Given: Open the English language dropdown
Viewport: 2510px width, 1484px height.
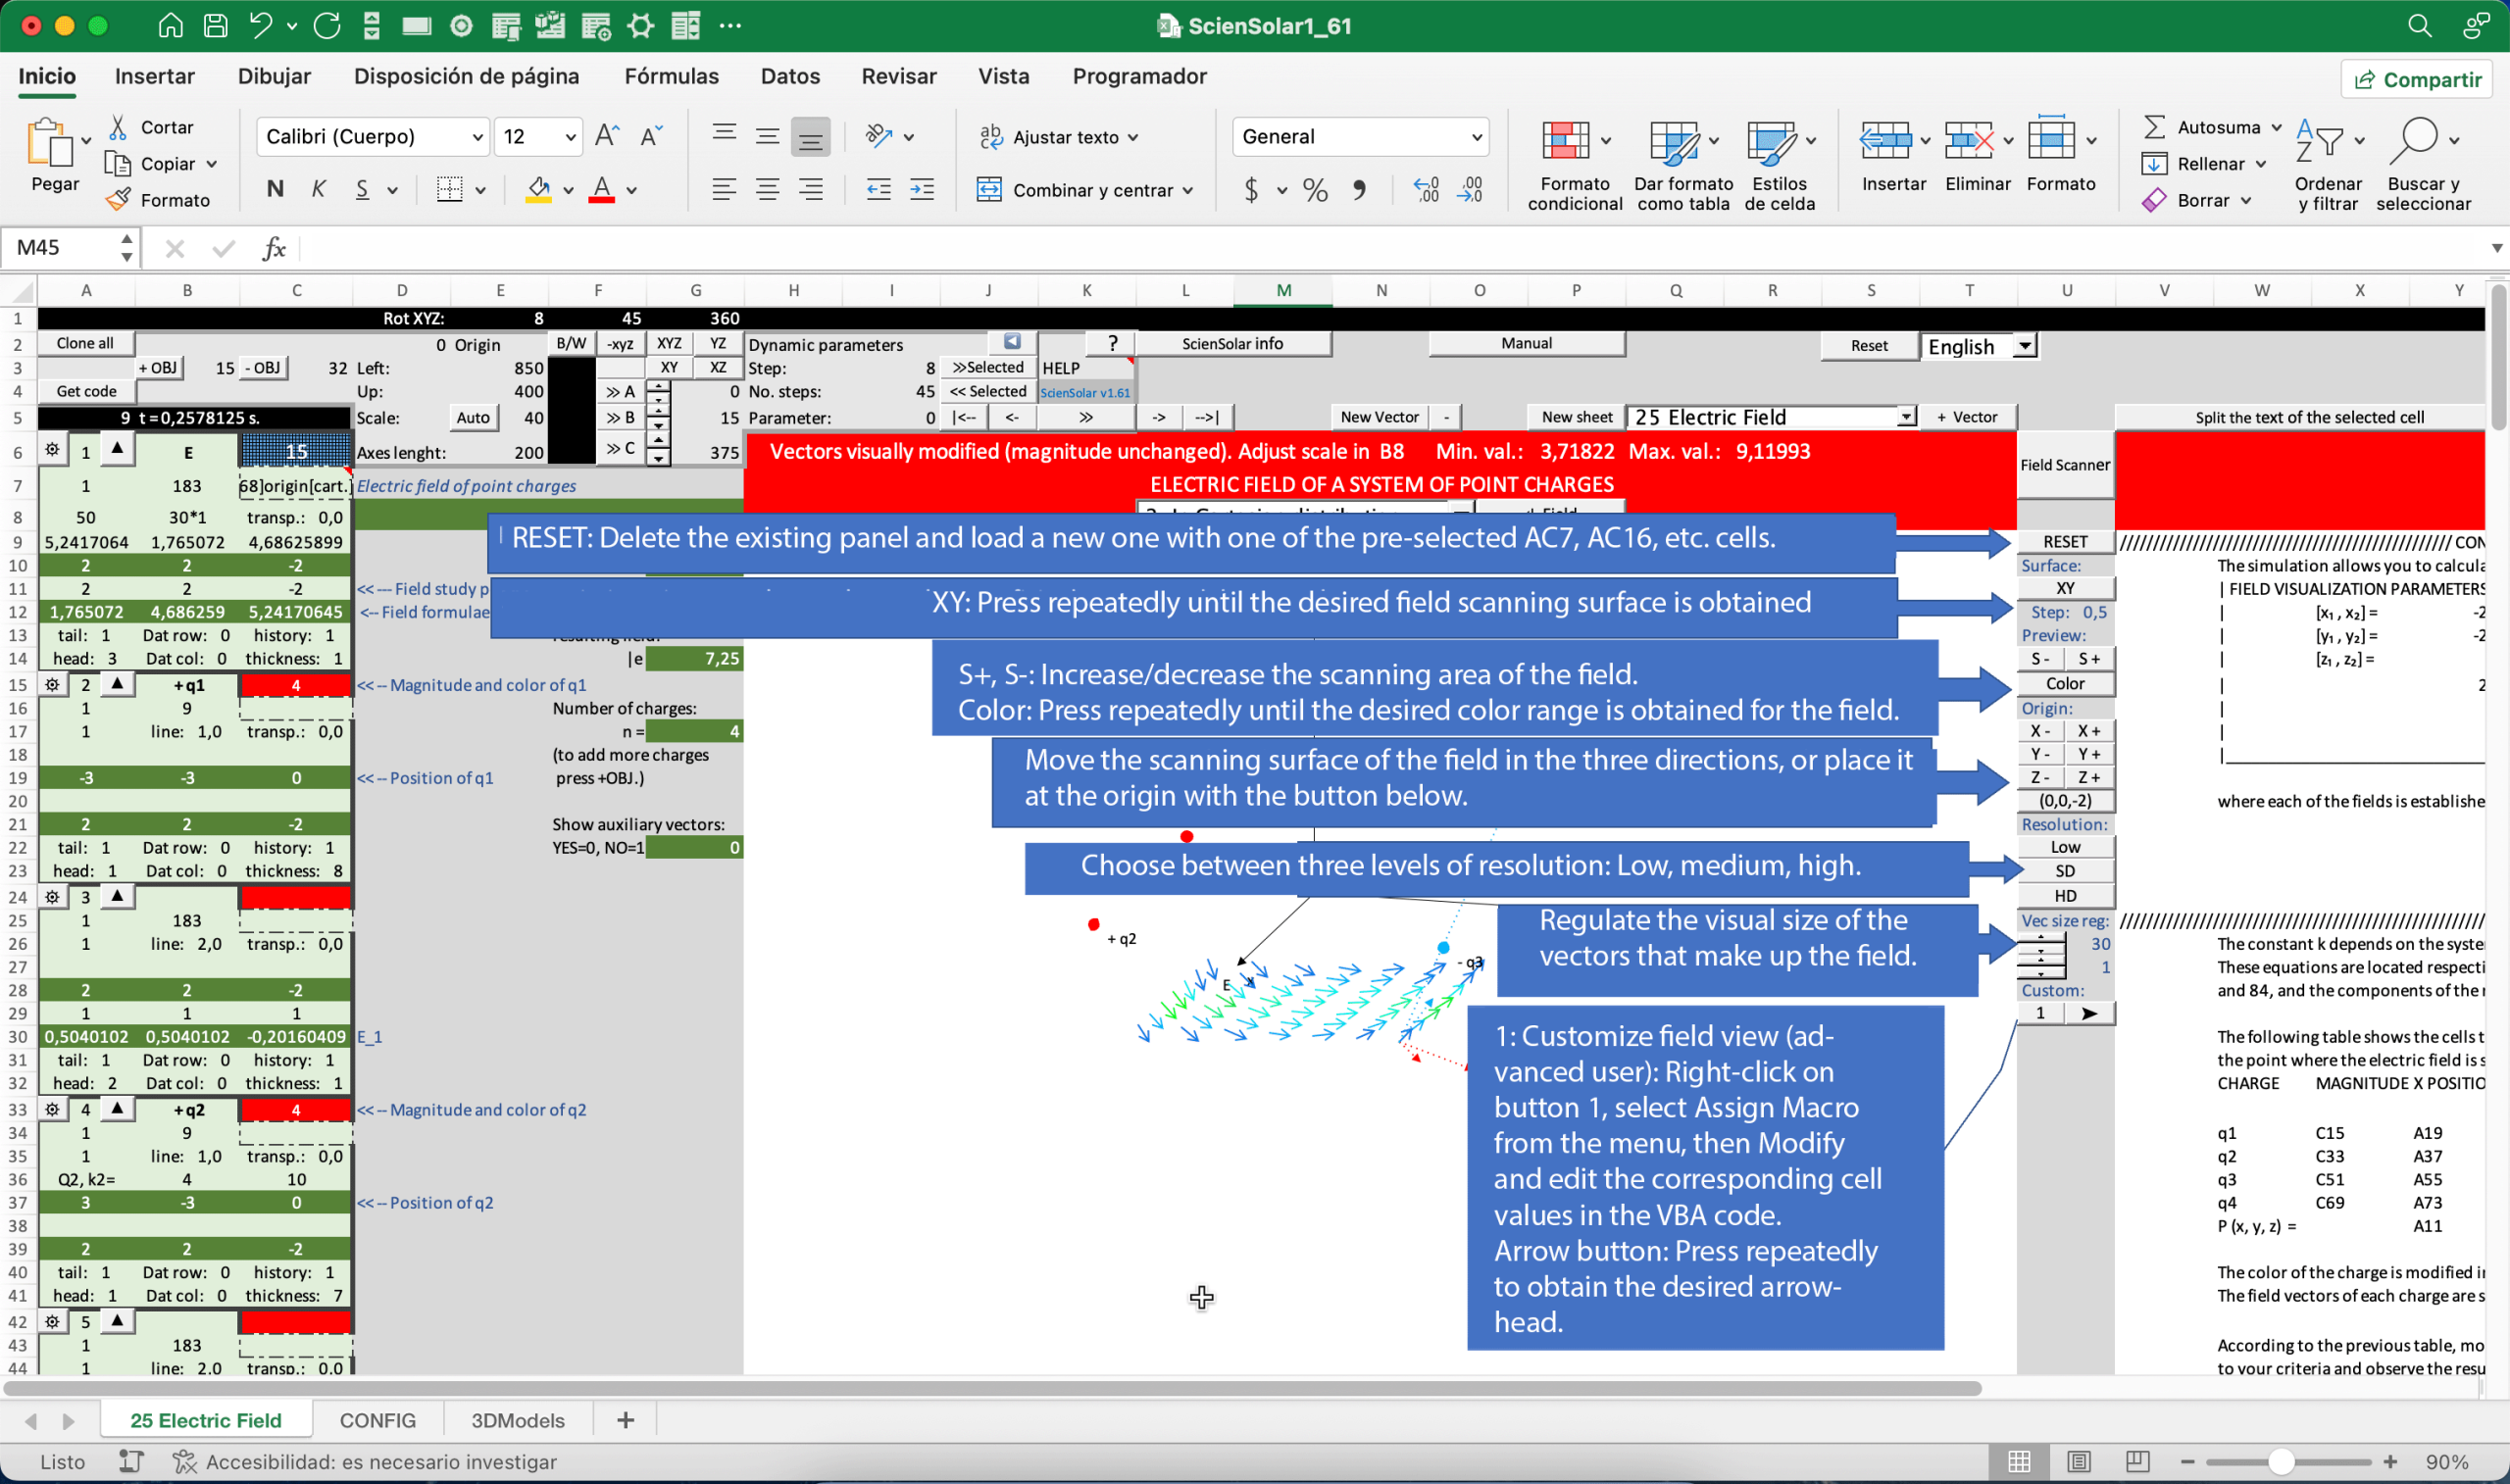Looking at the screenshot, I should (2024, 346).
